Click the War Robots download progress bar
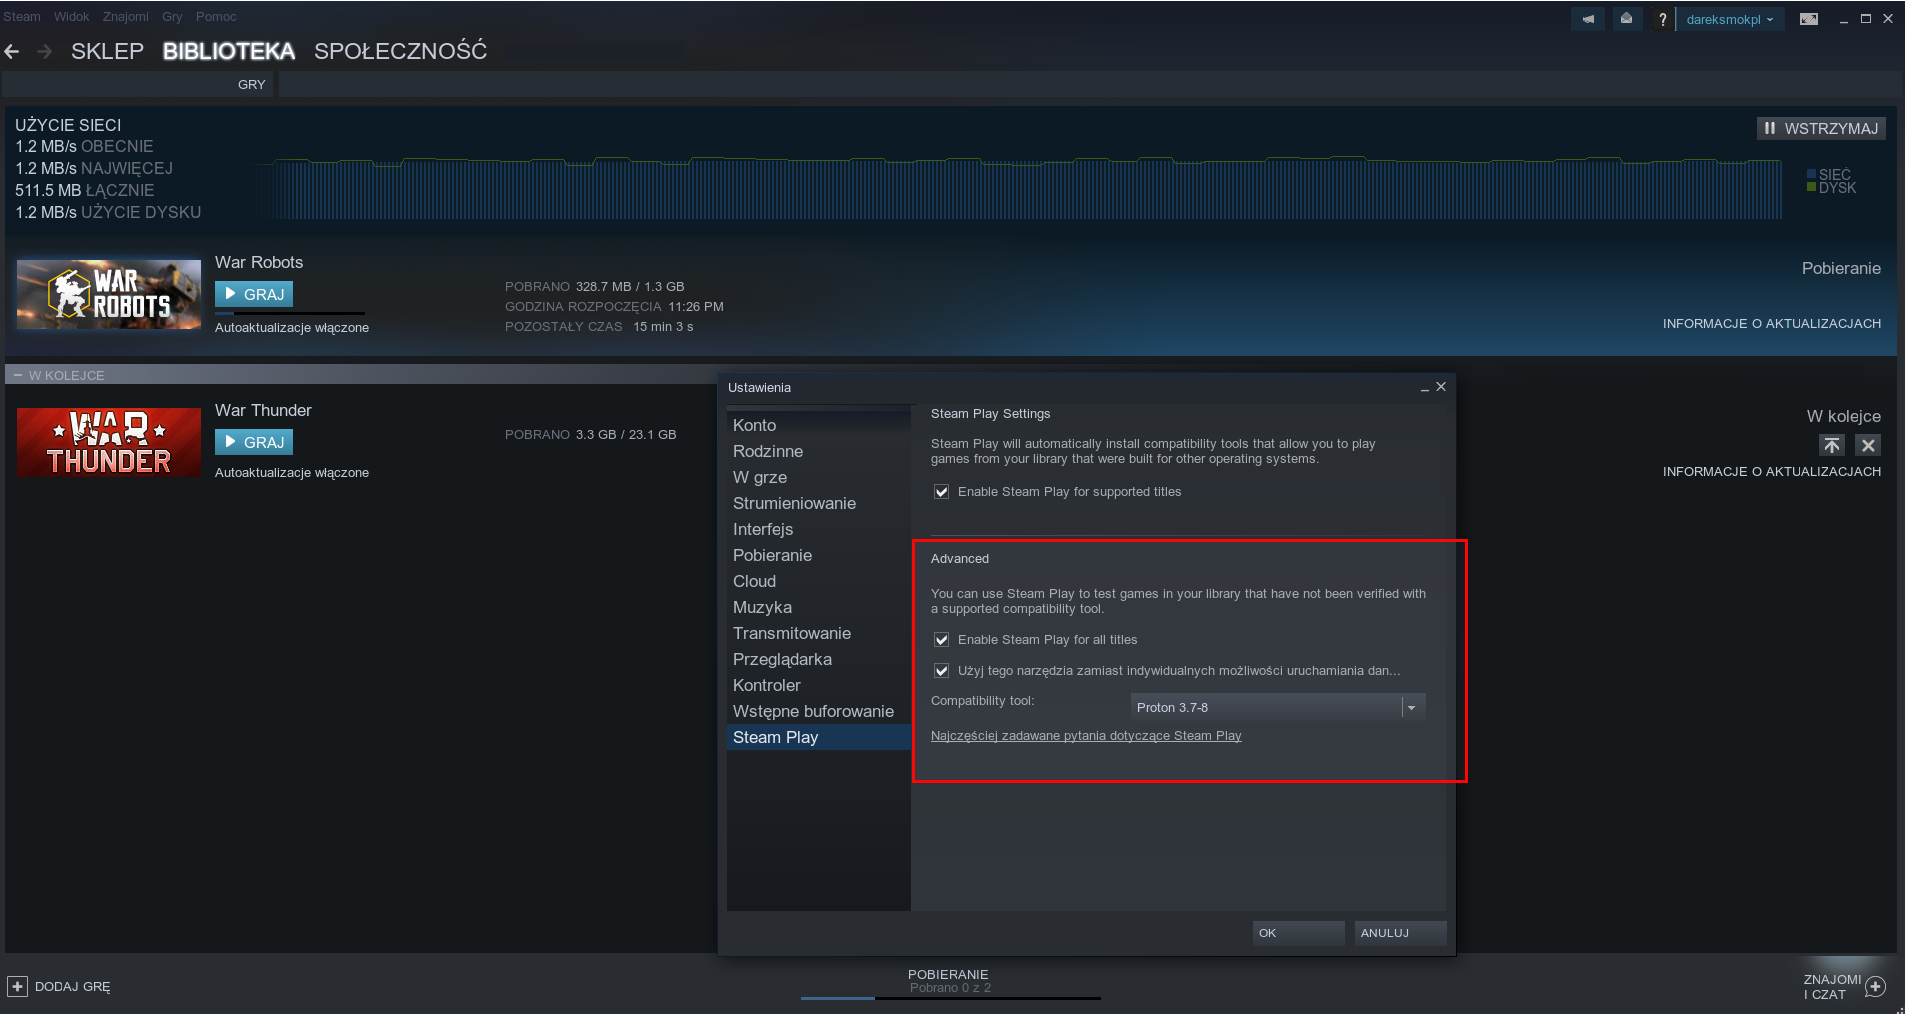 point(290,313)
